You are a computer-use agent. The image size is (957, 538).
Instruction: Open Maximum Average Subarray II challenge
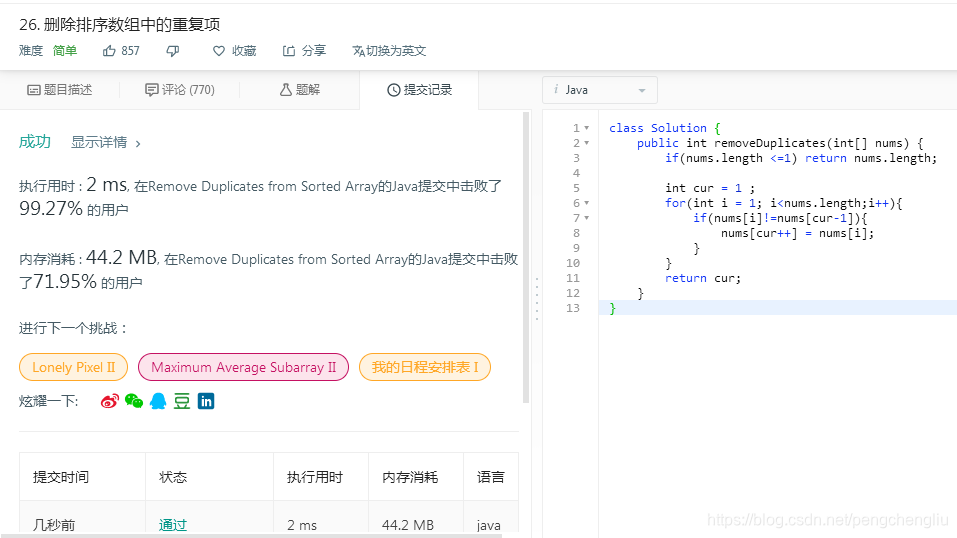(x=244, y=367)
